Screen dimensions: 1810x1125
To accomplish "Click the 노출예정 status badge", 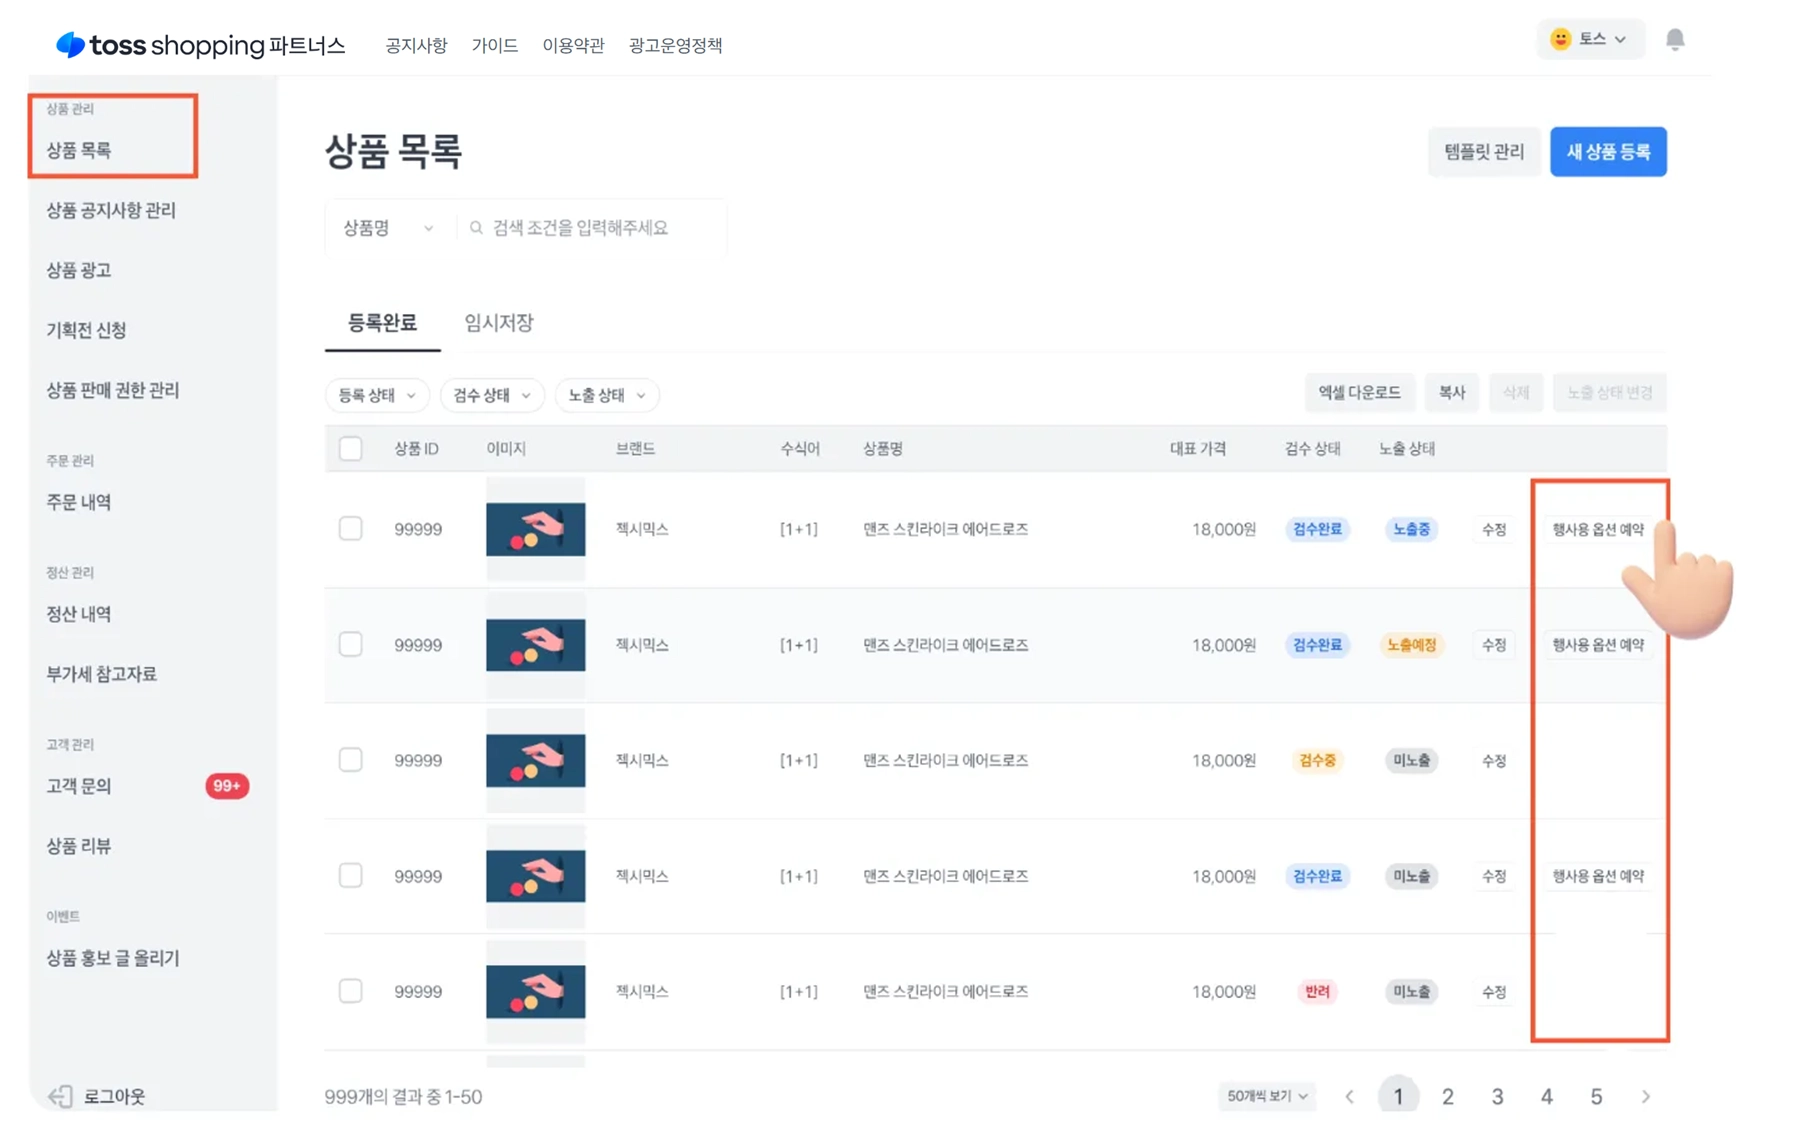I will pyautogui.click(x=1411, y=645).
